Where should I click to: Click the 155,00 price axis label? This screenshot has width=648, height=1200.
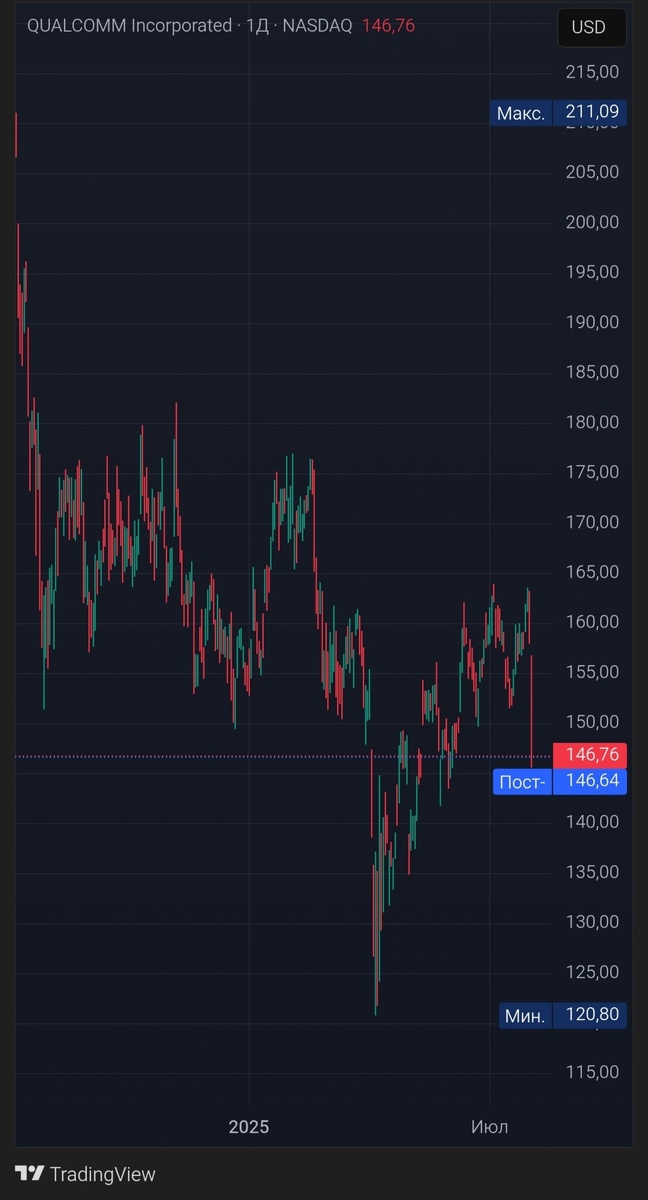coord(592,672)
